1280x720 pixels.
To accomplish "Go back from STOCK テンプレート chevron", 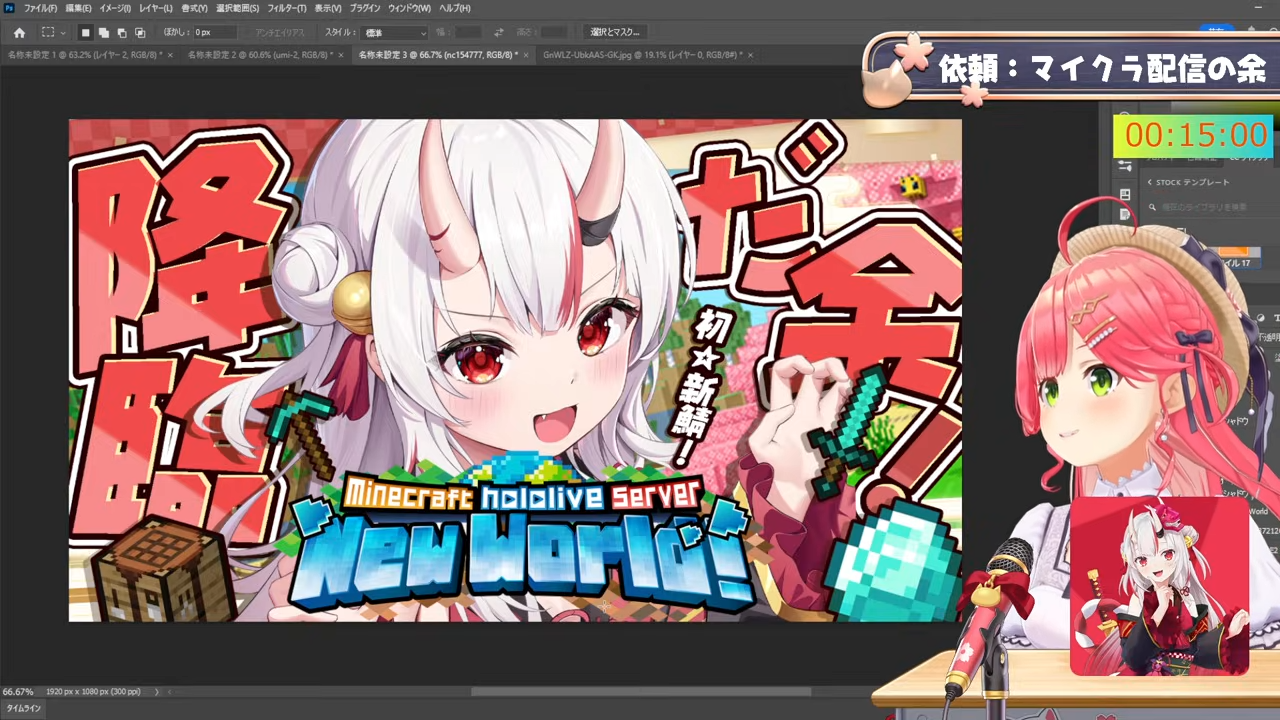I will (1150, 182).
